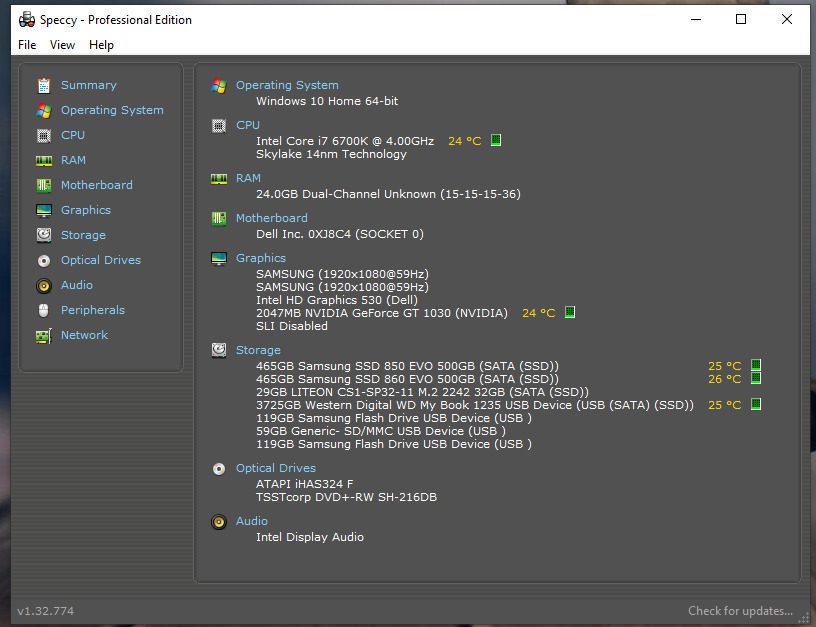Open Motherboard details via its sidebar icon
816x627 pixels.
43,185
